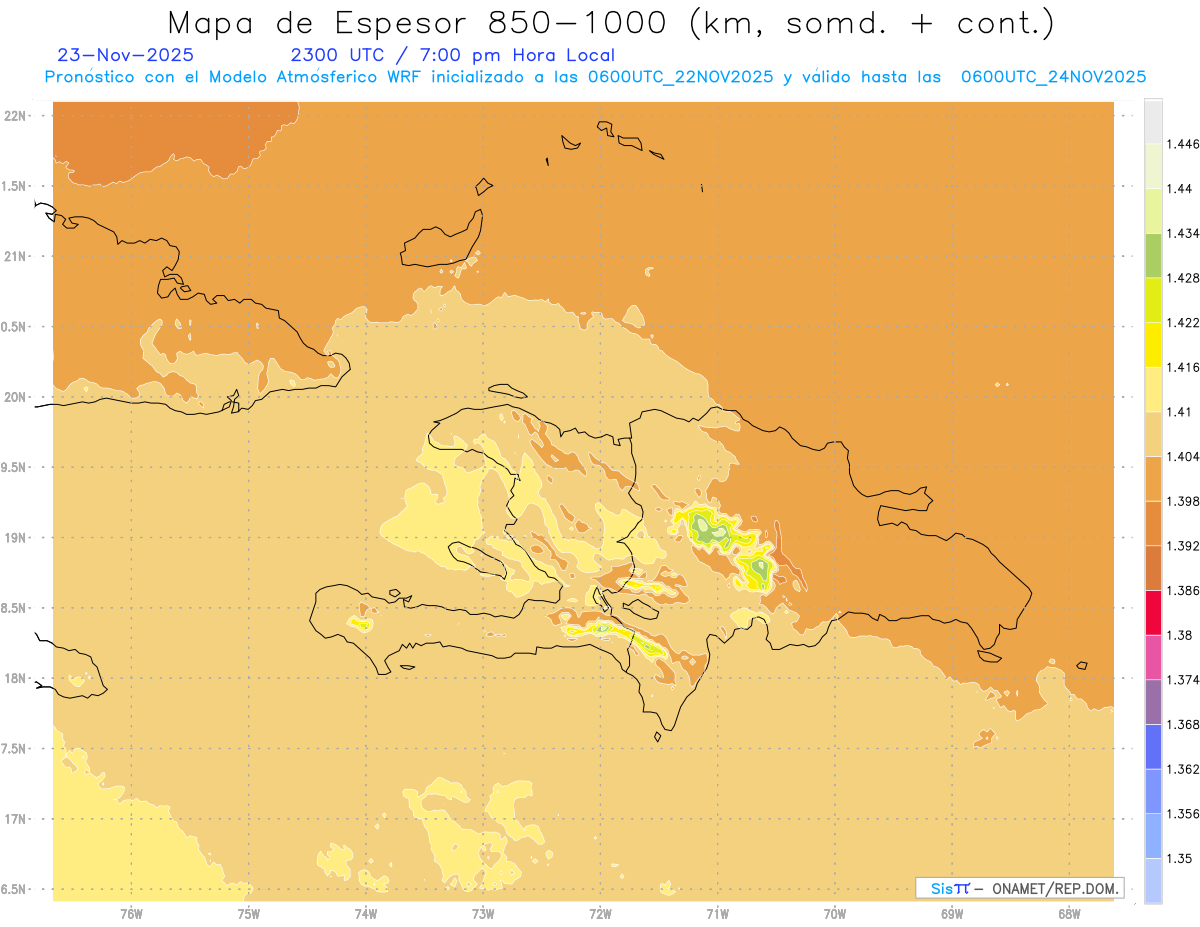Click the colorbar value 1.38
The height and width of the screenshot is (927, 1200).
click(x=1180, y=635)
